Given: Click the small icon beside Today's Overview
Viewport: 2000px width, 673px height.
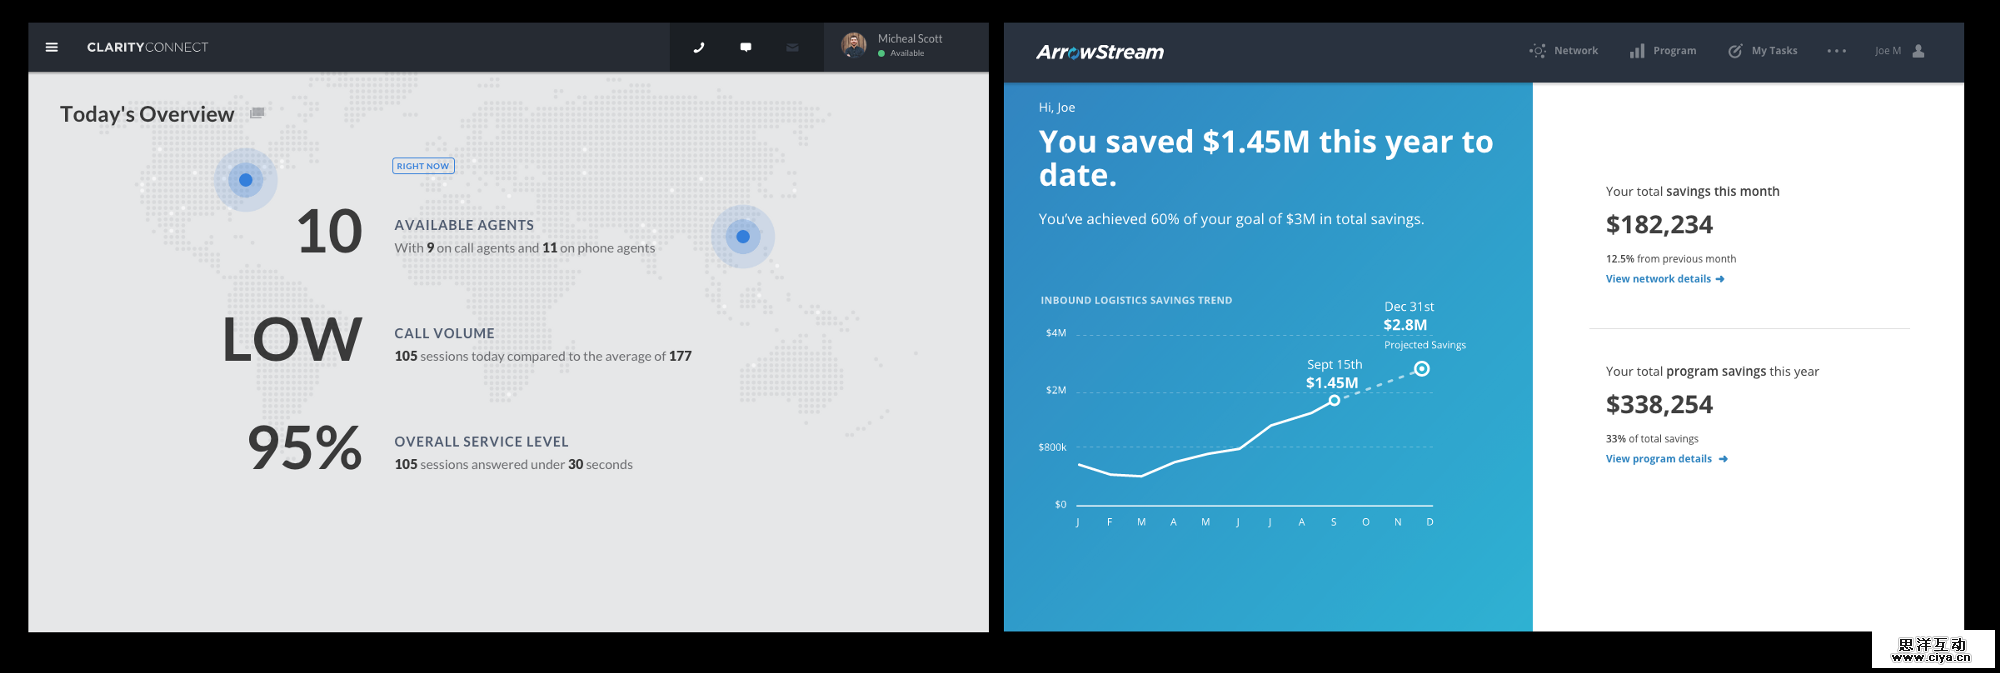Looking at the screenshot, I should pos(257,113).
